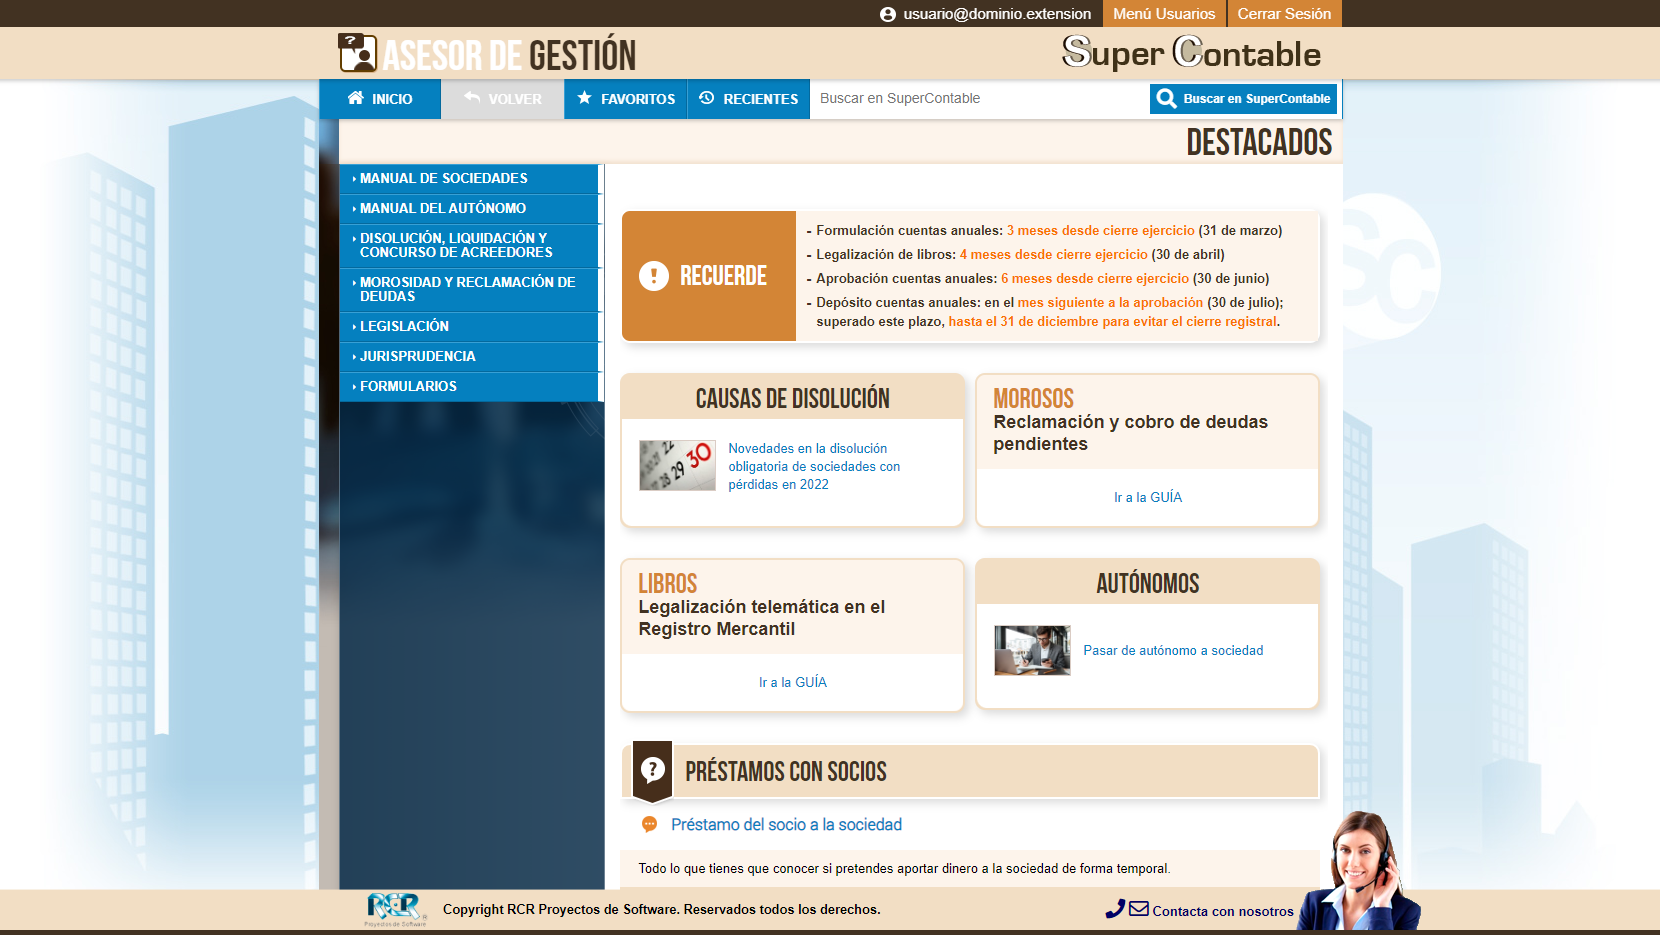The width and height of the screenshot is (1660, 935).
Task: Click the AUTÓNOMOS card heading
Action: 1148,583
